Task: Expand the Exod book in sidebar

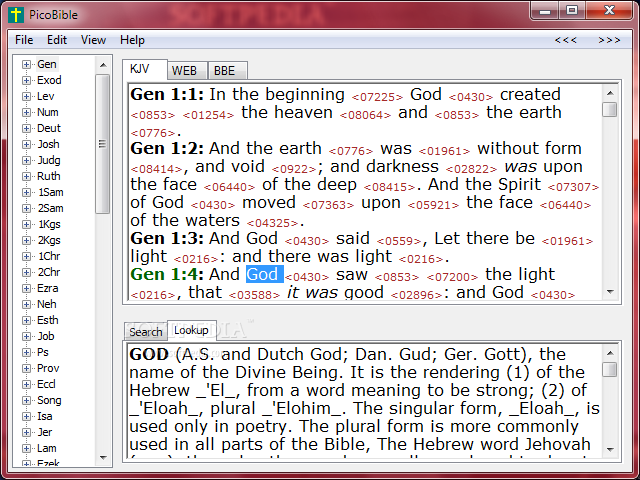Action: [x=26, y=81]
